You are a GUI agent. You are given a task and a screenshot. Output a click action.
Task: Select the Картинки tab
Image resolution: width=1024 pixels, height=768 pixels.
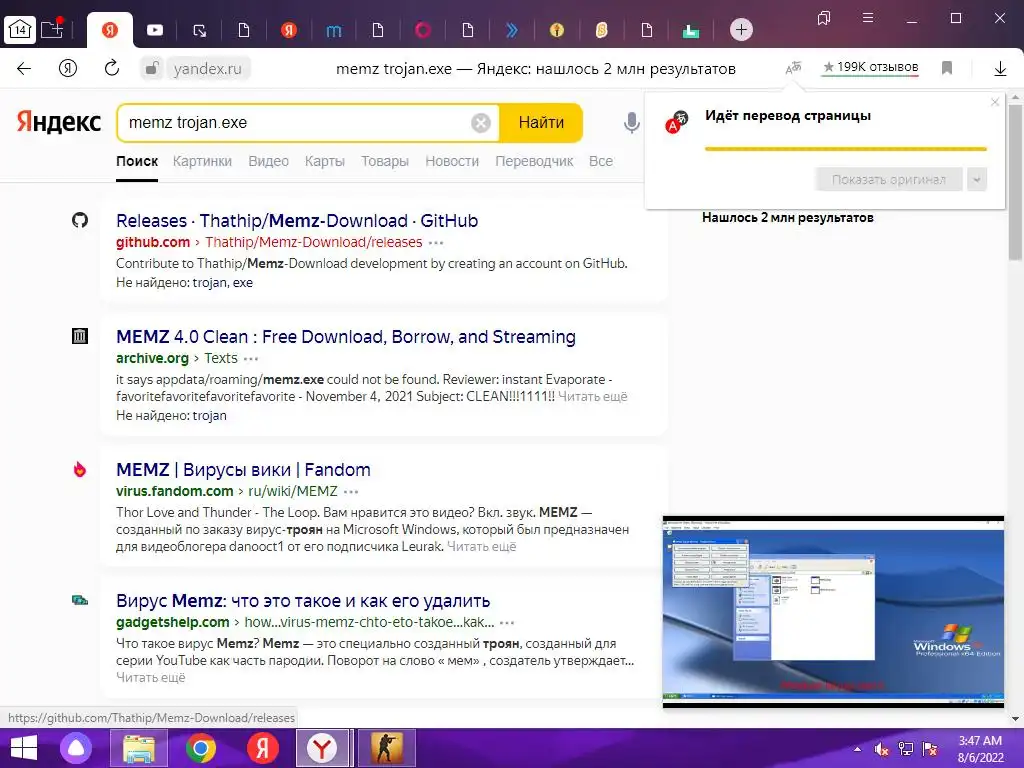[202, 161]
